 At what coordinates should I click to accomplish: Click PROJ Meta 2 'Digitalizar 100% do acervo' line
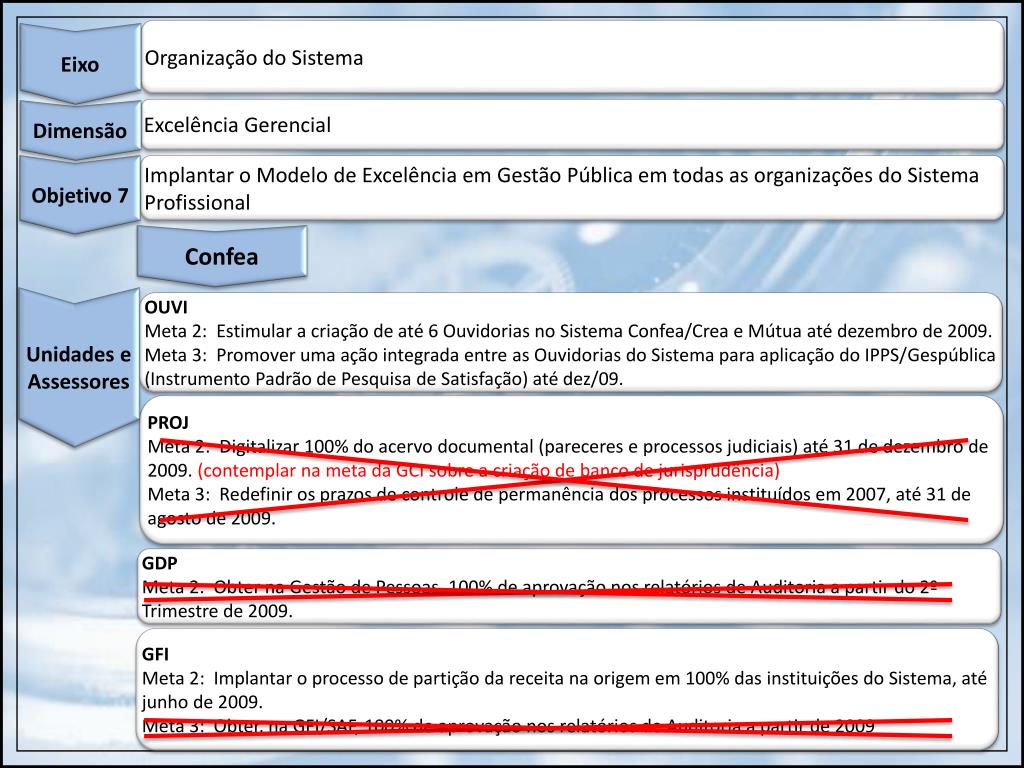pyautogui.click(x=568, y=446)
